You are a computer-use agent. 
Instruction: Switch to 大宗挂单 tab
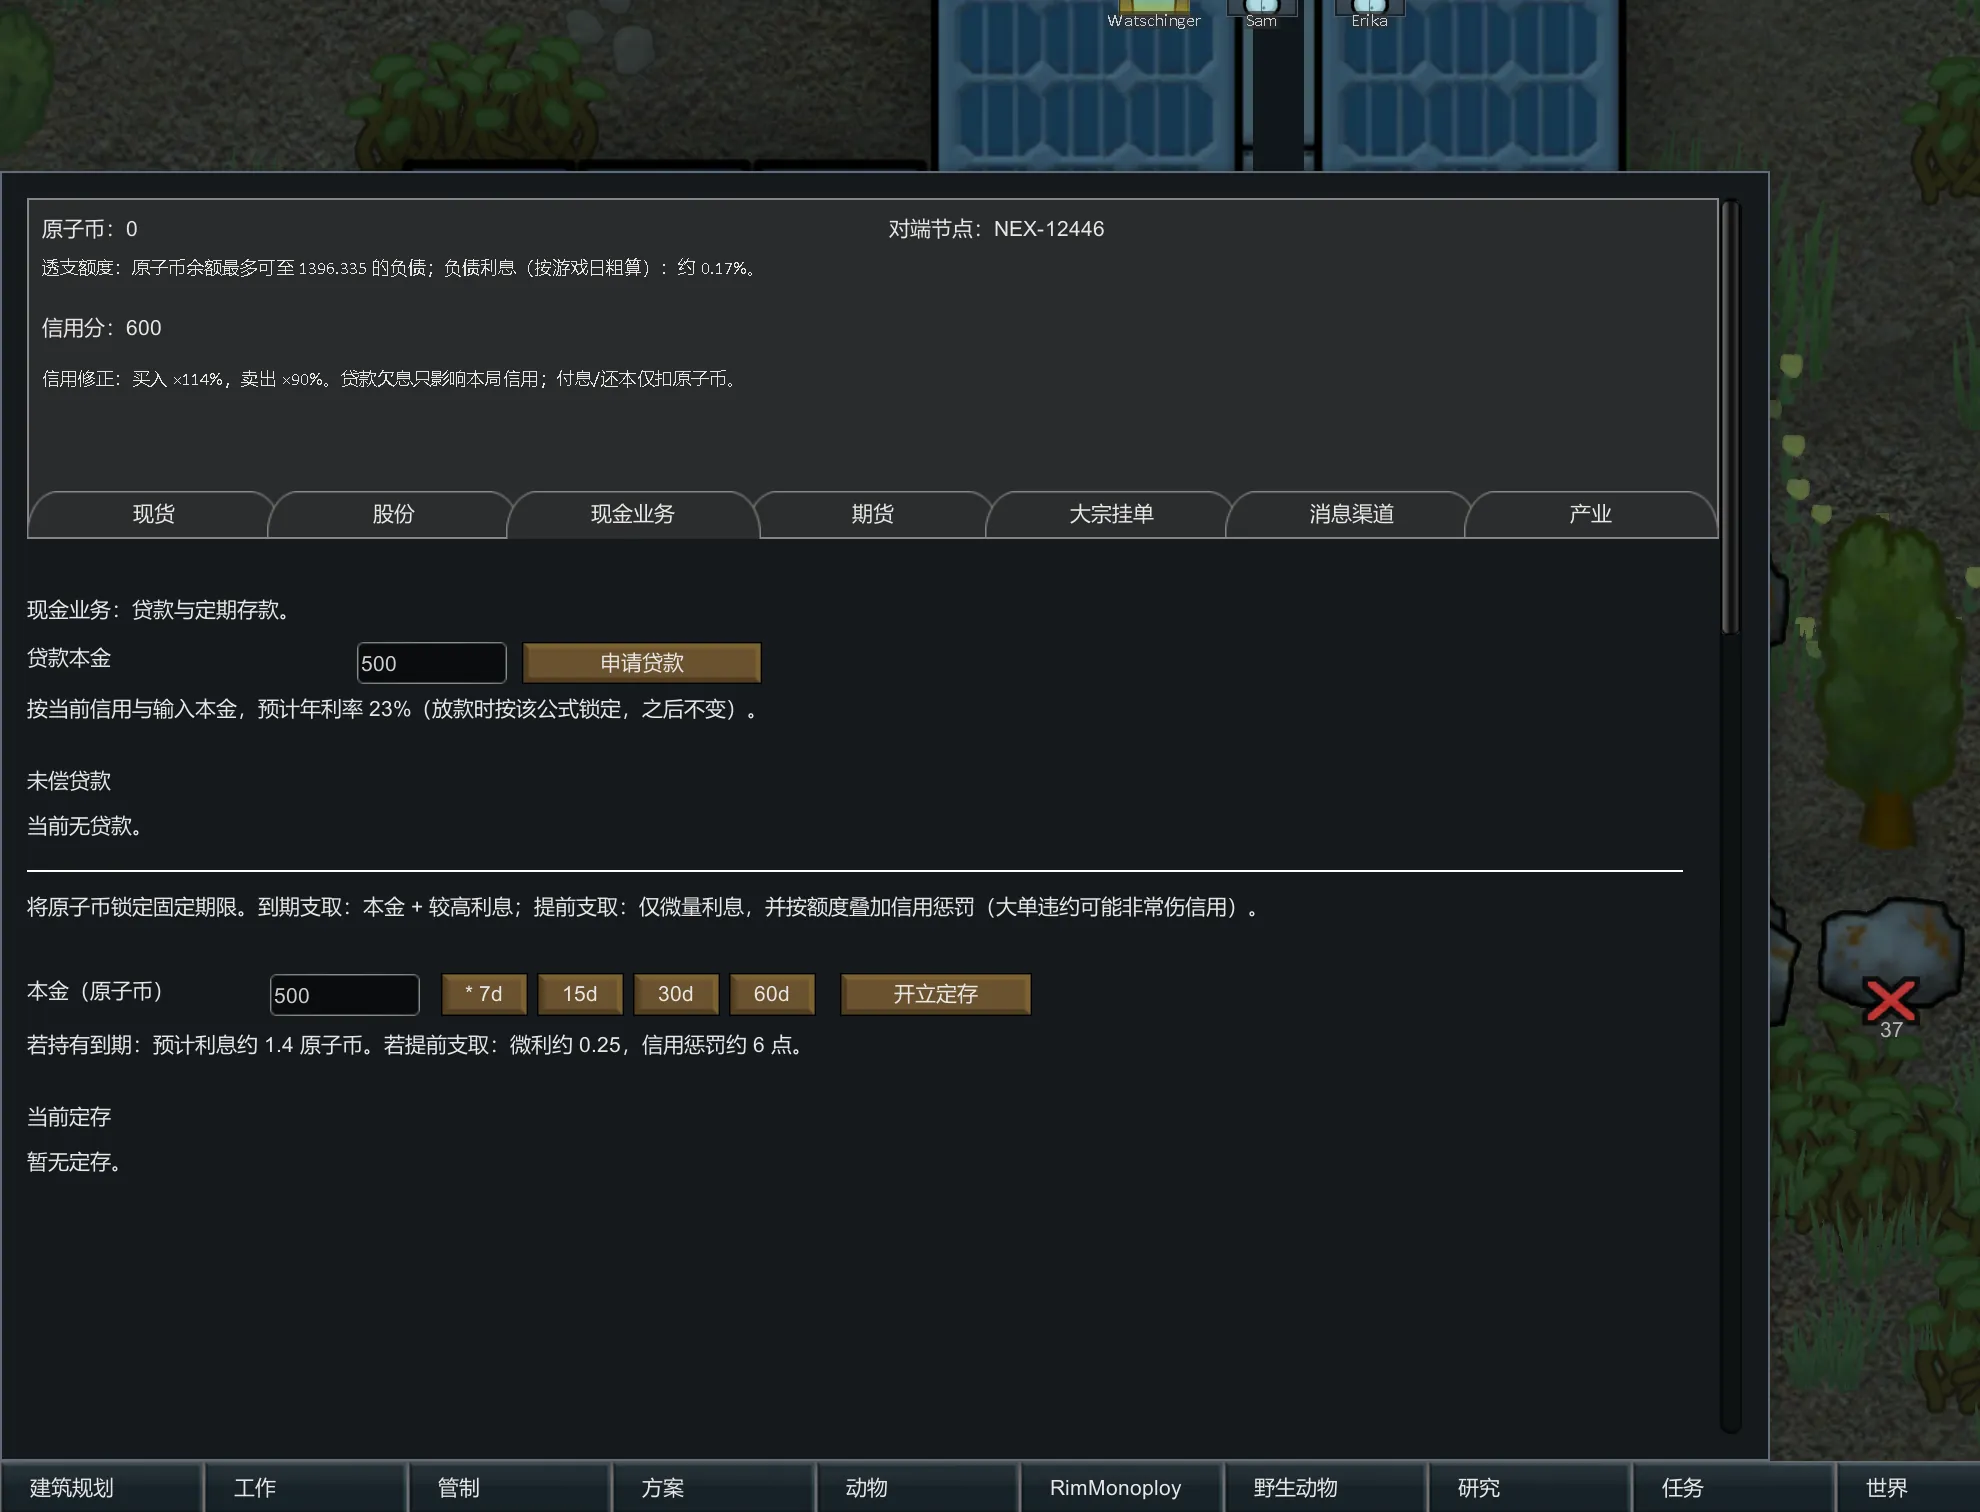[1111, 514]
